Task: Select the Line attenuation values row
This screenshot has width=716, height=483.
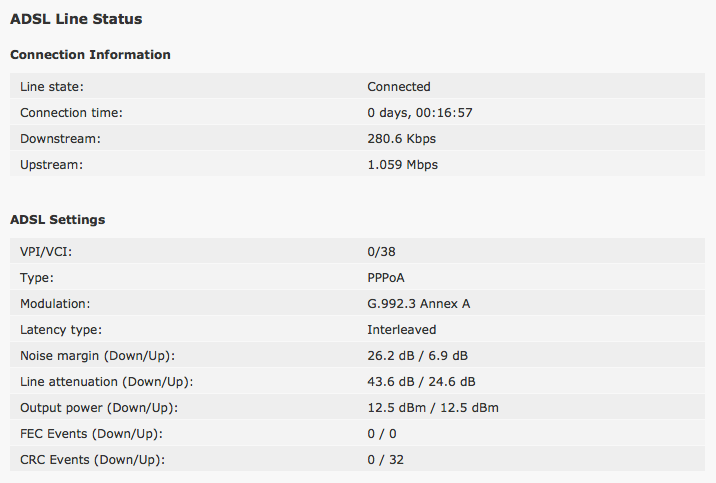Action: 357,382
